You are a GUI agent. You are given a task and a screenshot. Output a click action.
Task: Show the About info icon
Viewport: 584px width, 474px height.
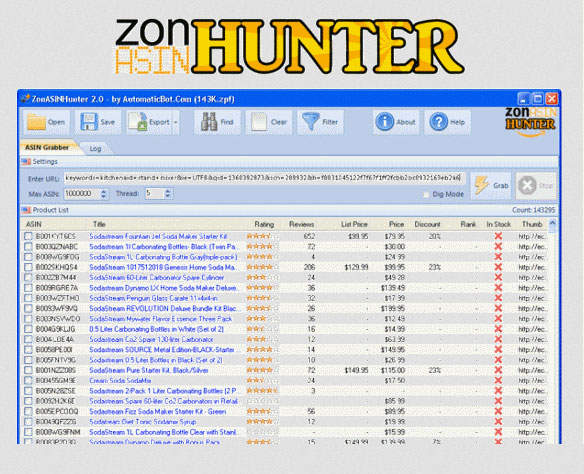pyautogui.click(x=396, y=122)
